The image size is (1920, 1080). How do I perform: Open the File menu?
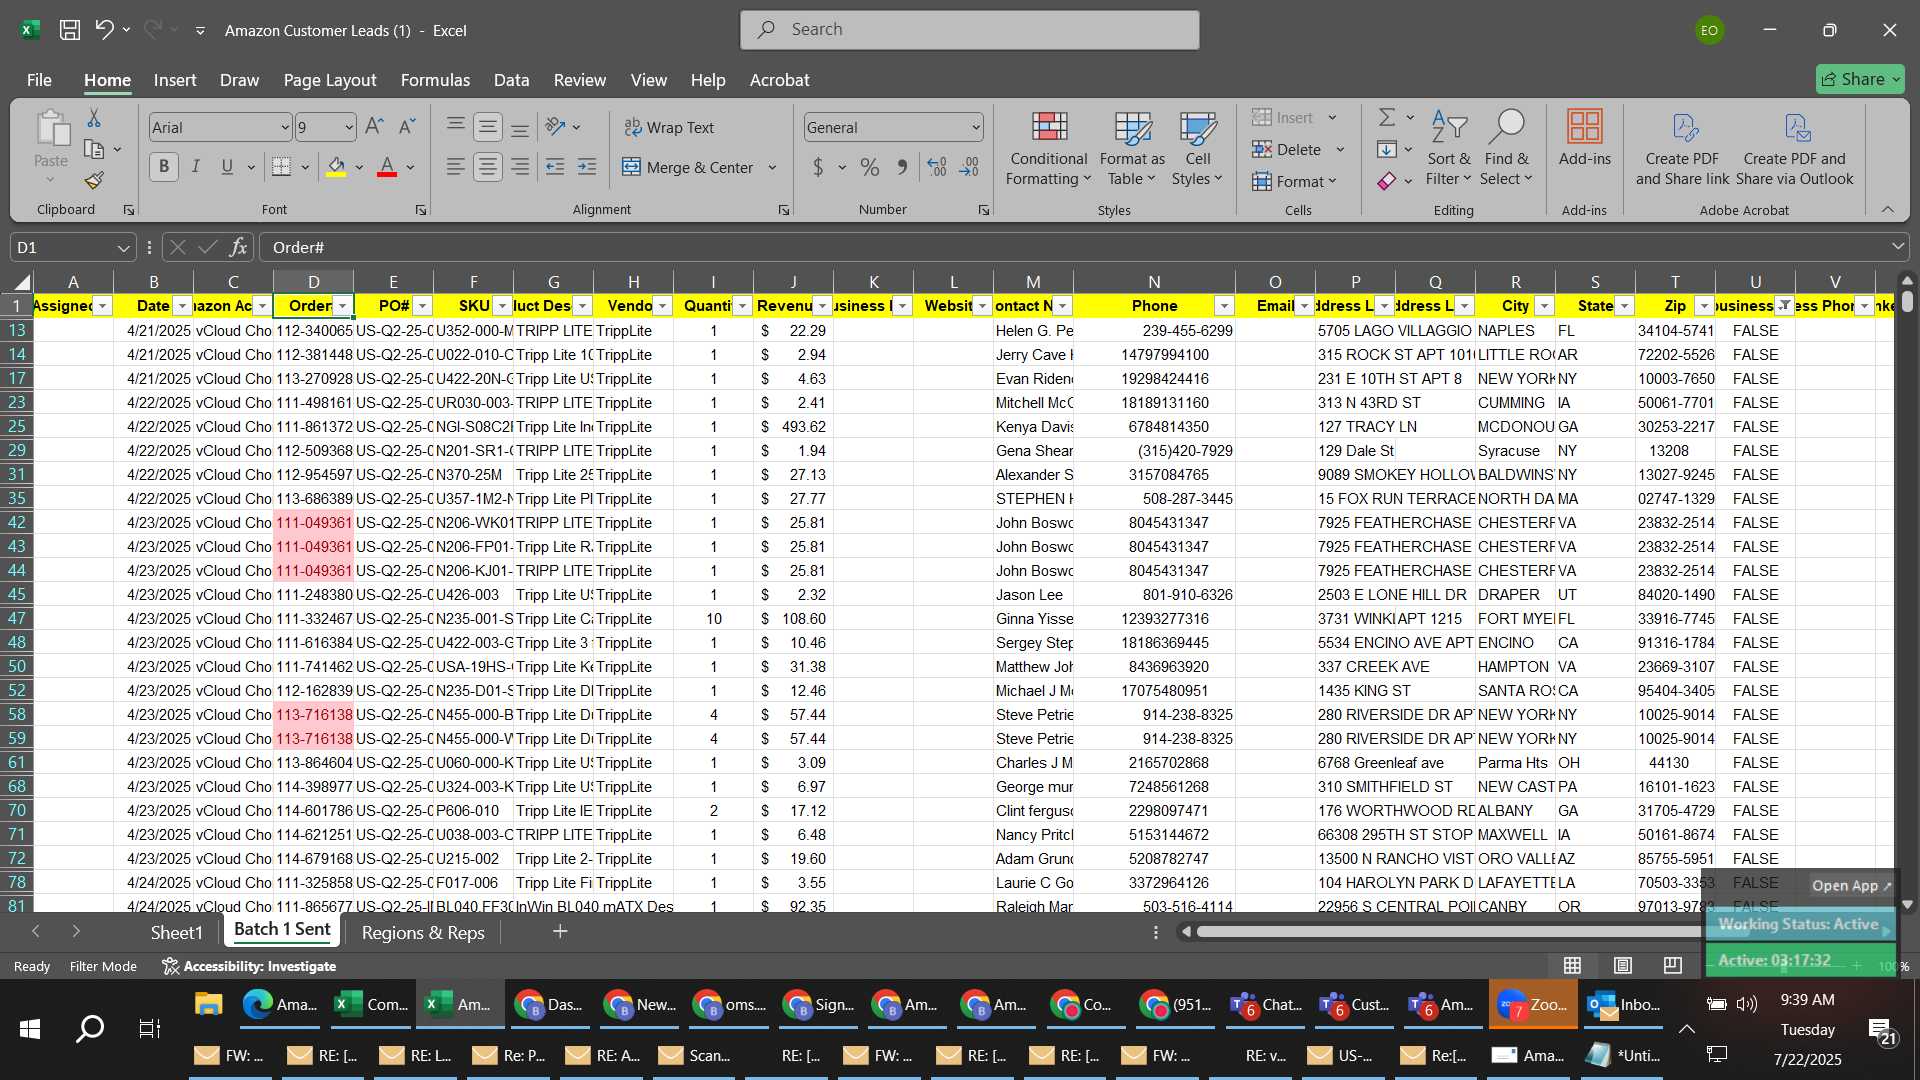[x=39, y=80]
